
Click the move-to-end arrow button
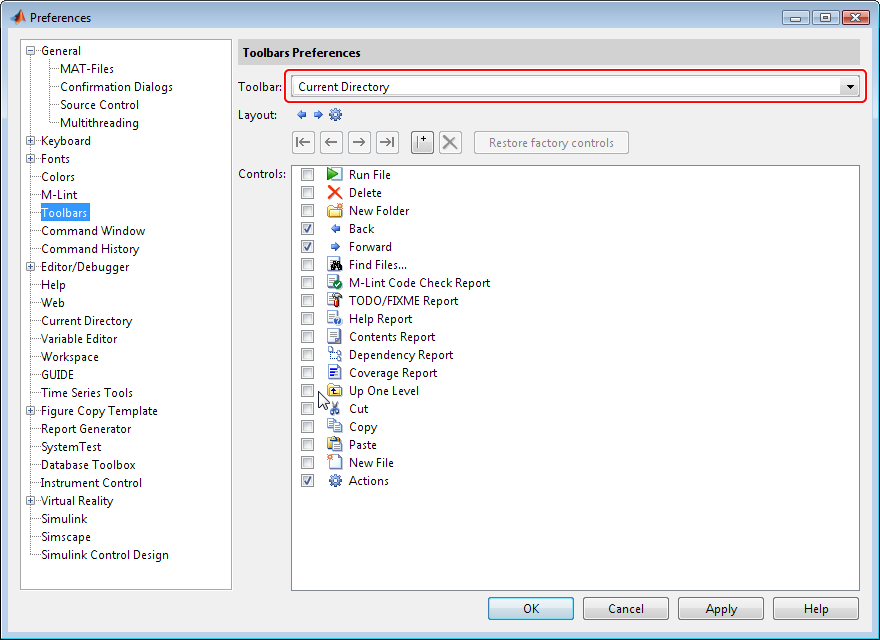tap(387, 143)
